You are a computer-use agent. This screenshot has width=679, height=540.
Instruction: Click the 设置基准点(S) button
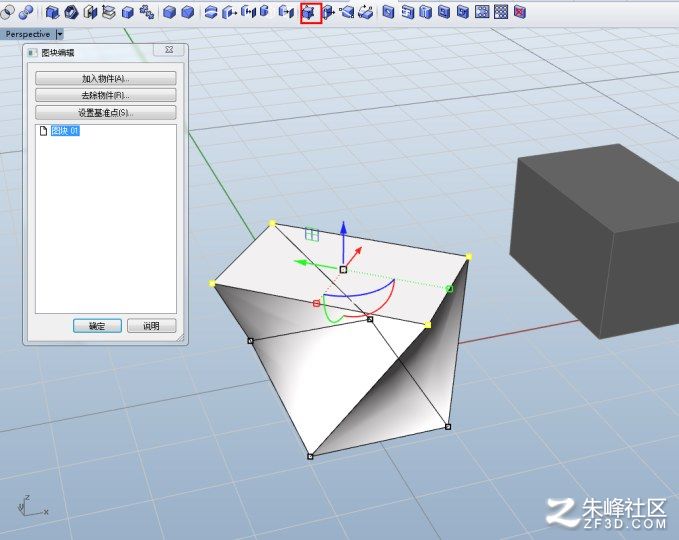[x=106, y=113]
